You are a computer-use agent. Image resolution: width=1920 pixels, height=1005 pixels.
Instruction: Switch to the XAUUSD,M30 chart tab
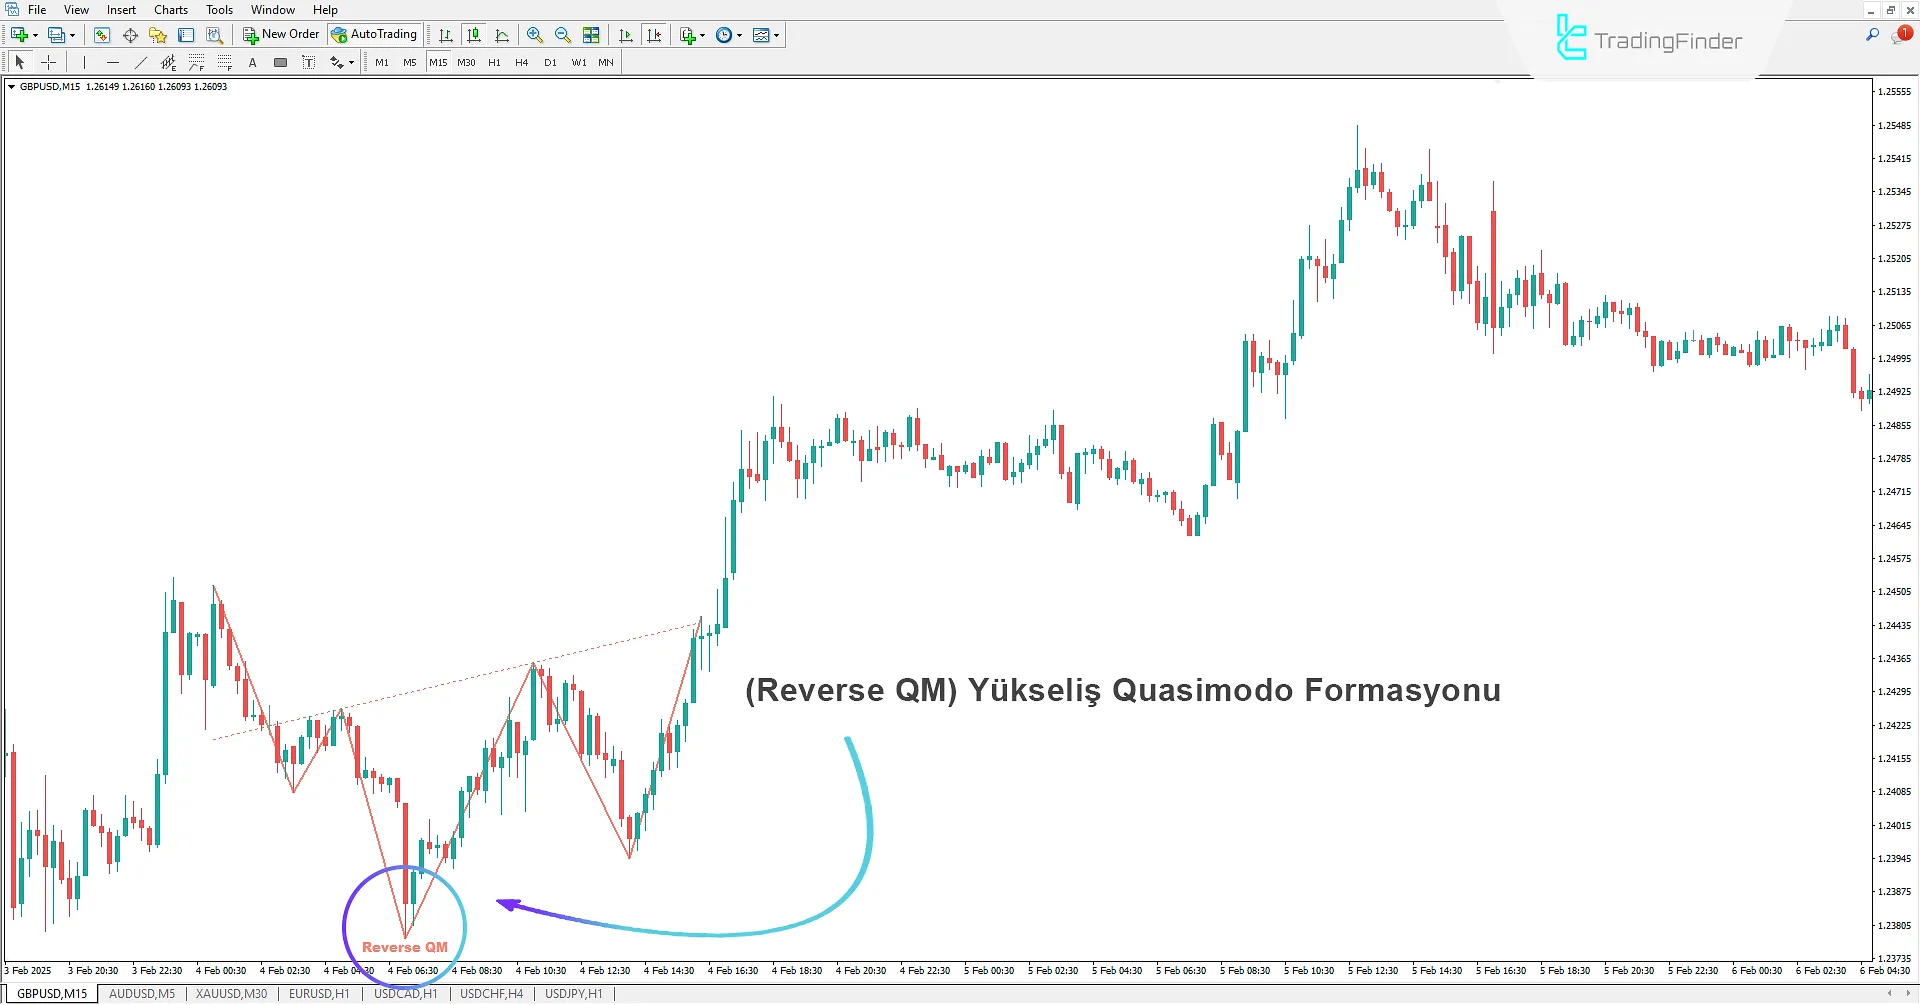coord(231,993)
